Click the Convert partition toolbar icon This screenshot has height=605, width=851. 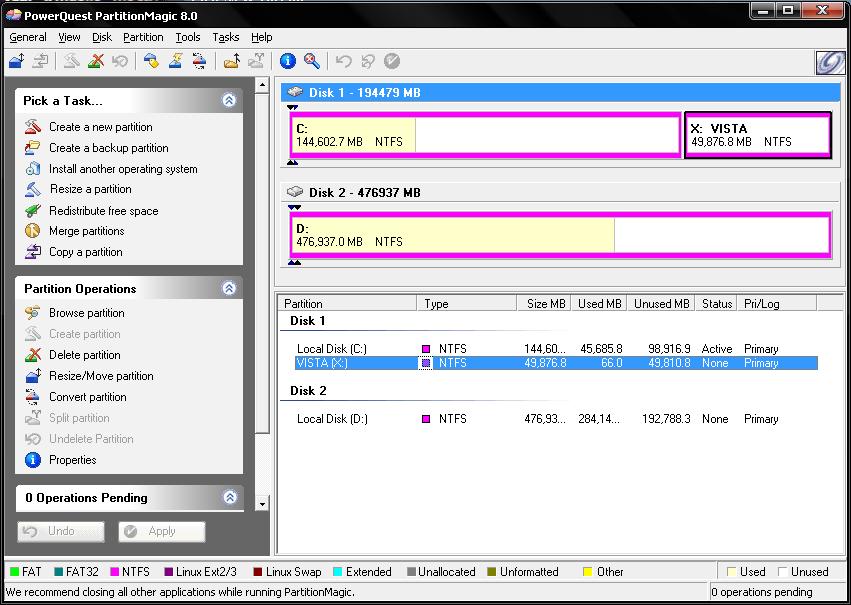click(199, 61)
